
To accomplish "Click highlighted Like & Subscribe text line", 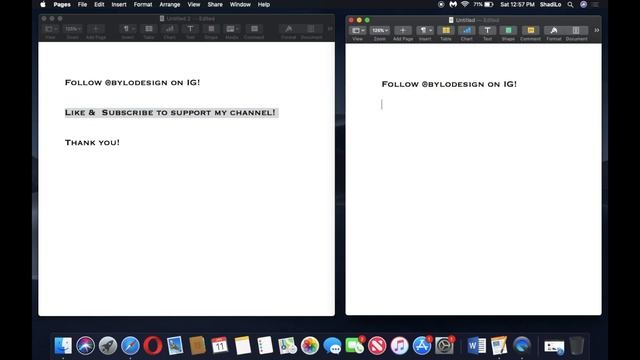I will [171, 113].
